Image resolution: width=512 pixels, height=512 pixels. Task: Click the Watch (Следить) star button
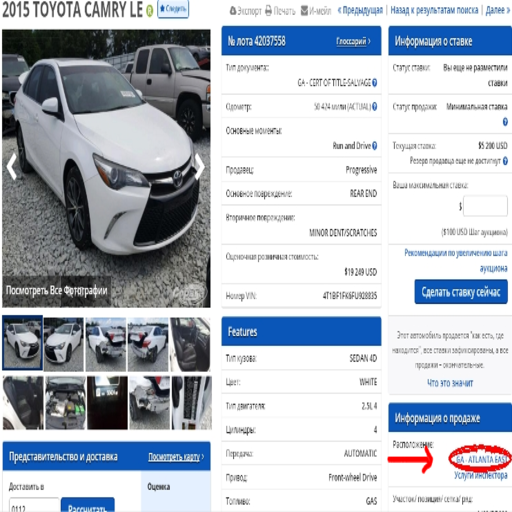pos(173,9)
